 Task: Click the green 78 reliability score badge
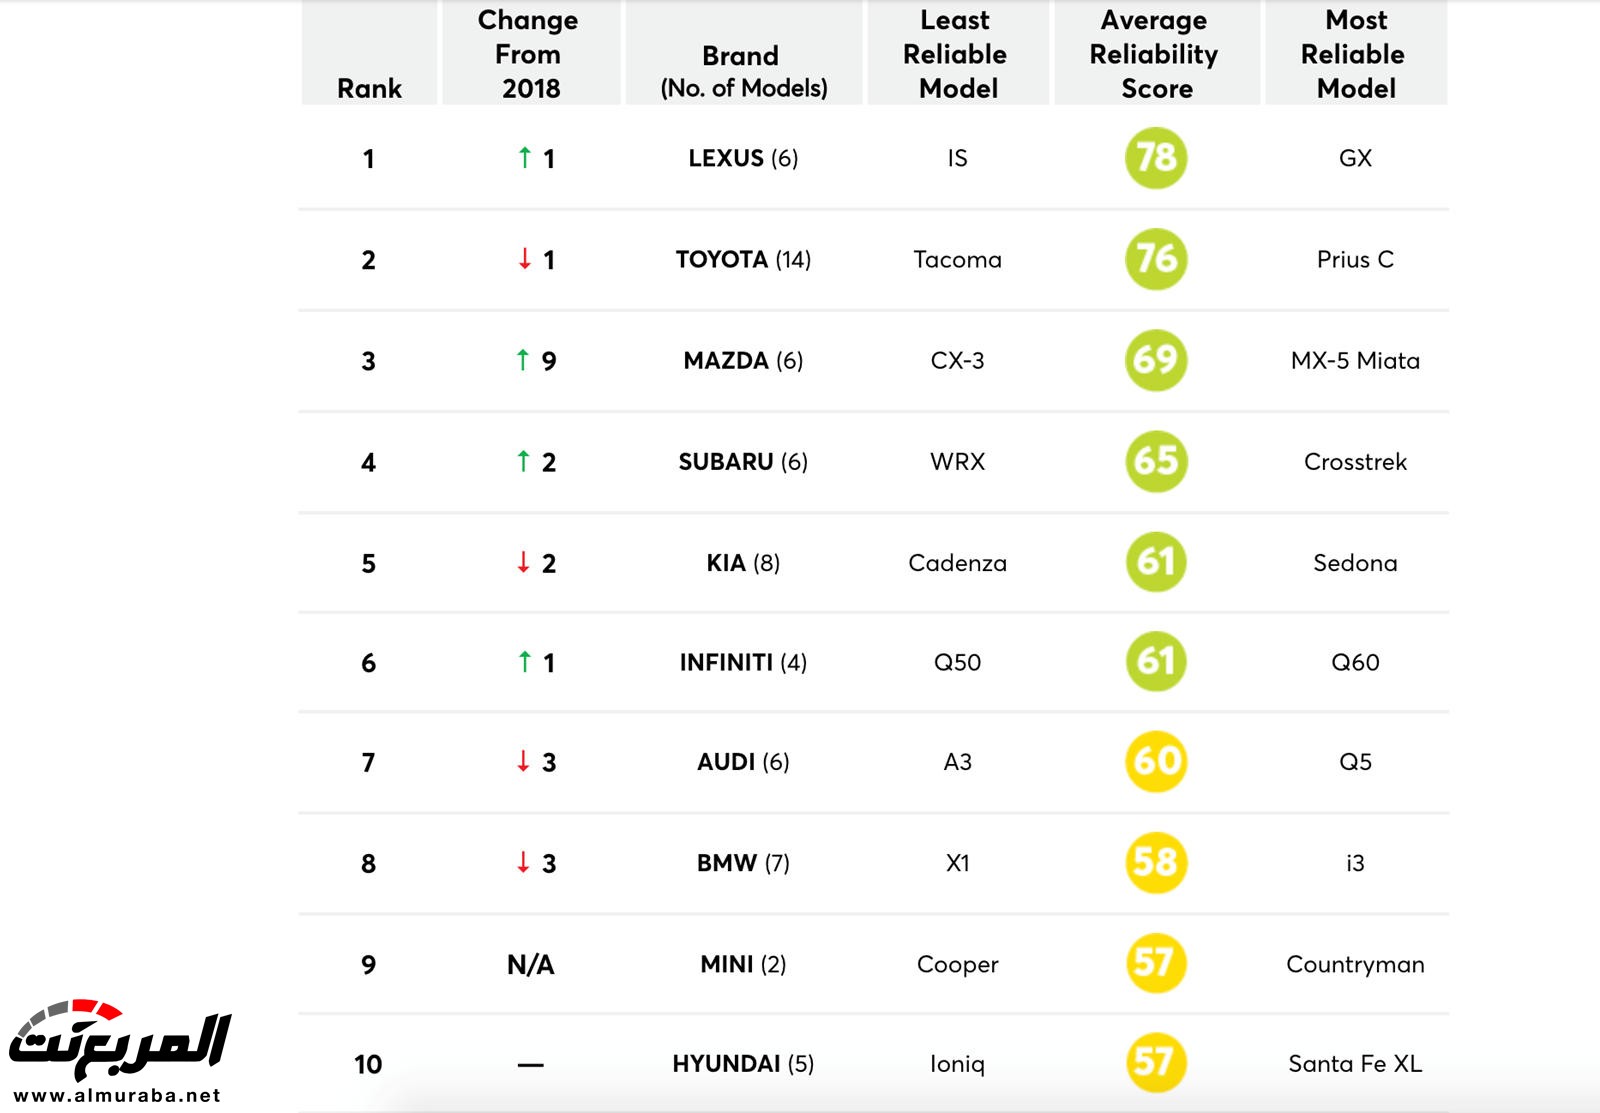tap(1156, 158)
